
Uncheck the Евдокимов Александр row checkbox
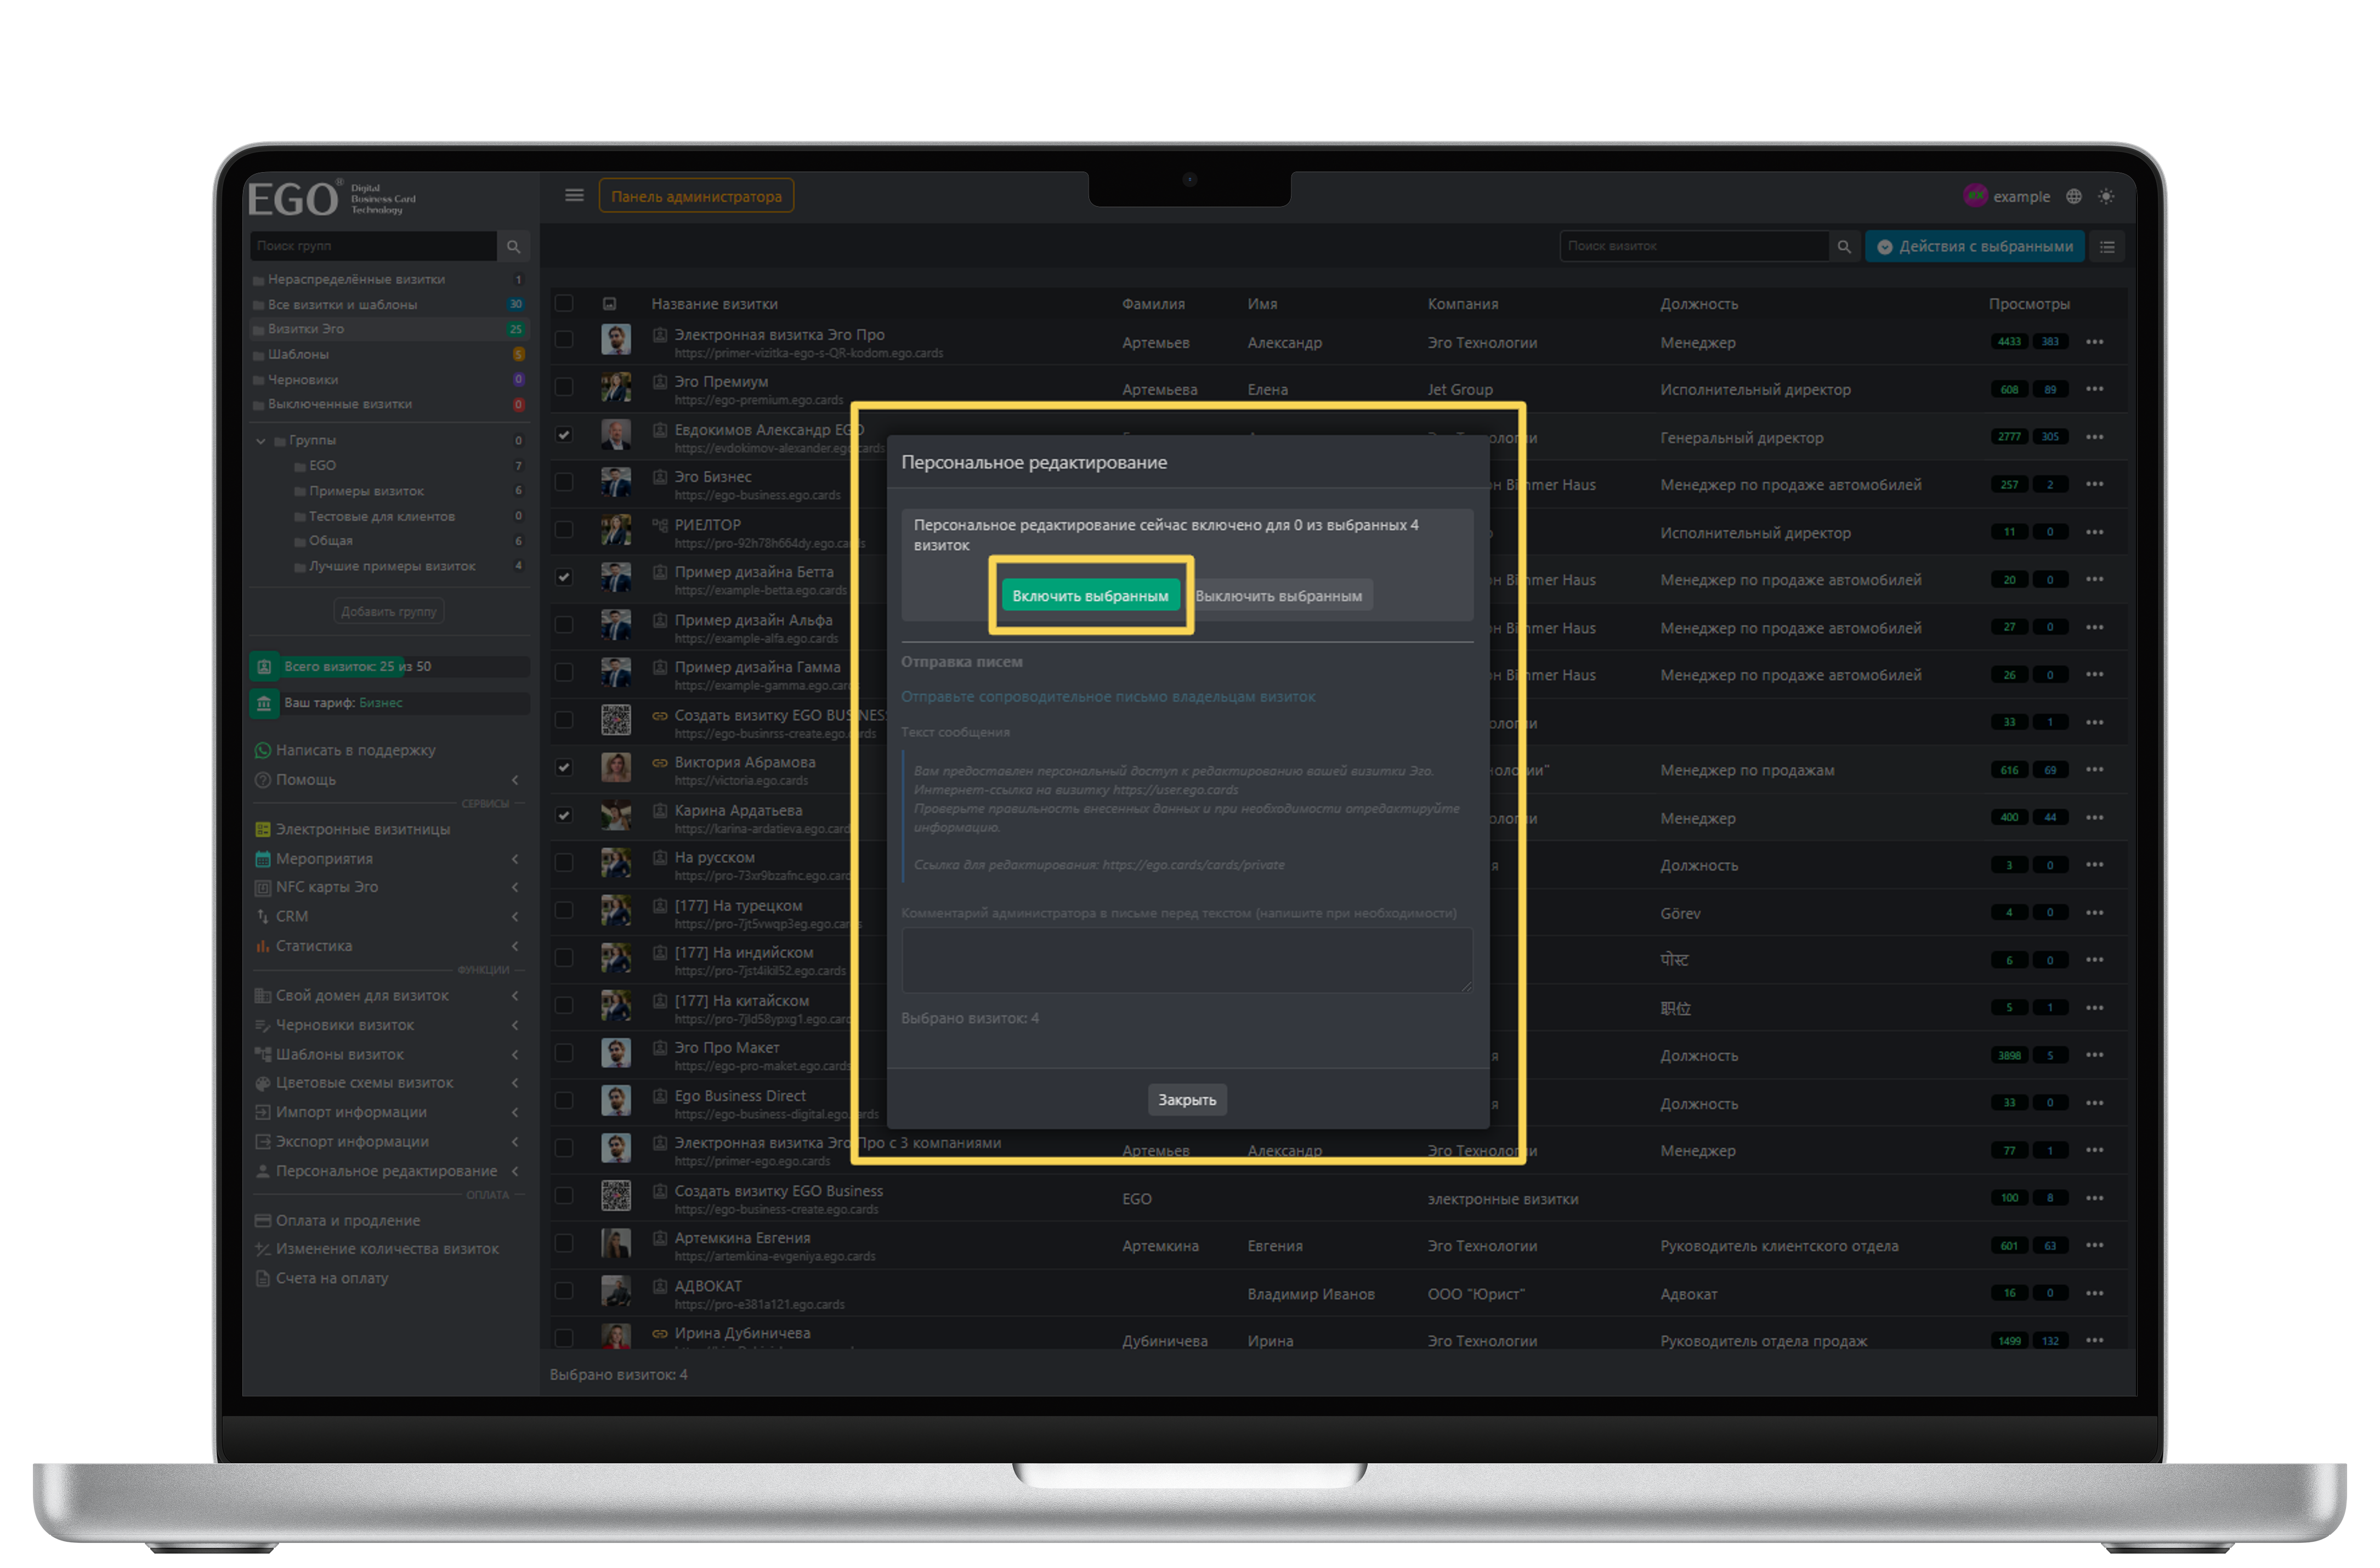coord(564,434)
